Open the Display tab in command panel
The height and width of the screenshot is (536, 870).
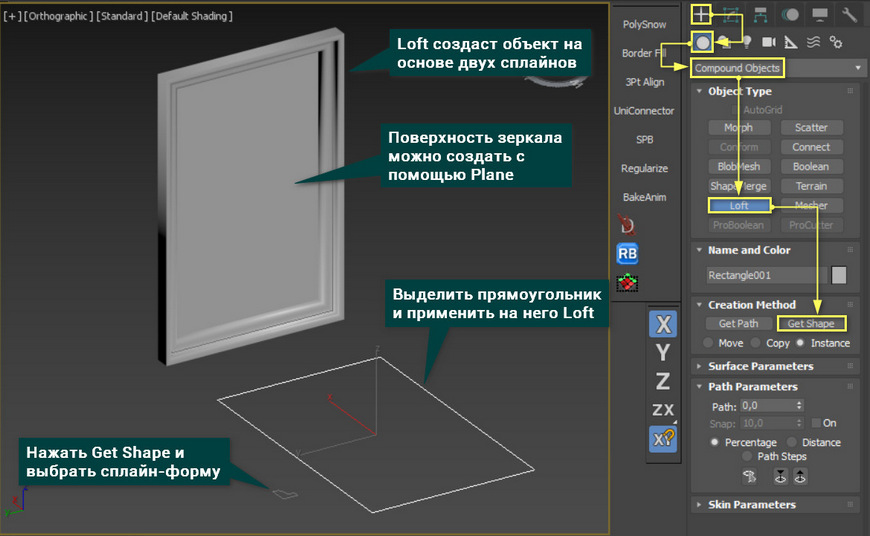(x=820, y=15)
